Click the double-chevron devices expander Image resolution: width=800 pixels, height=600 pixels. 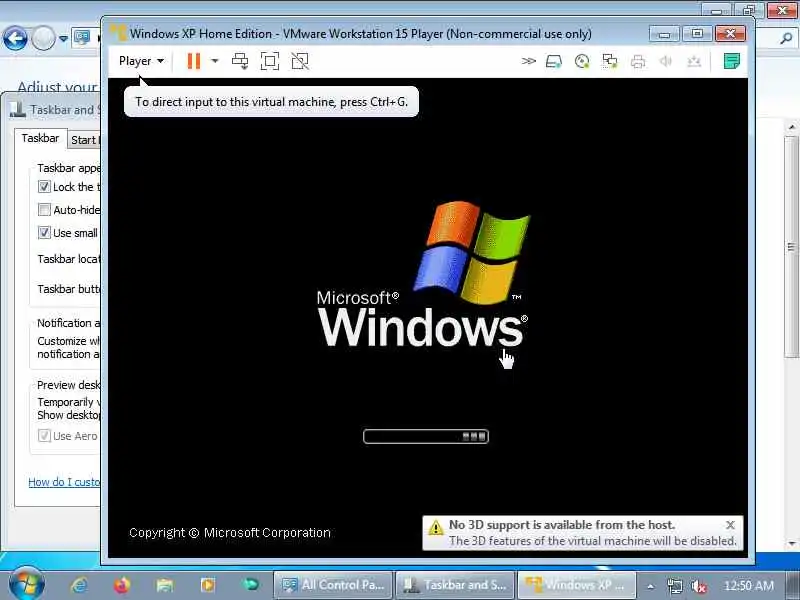[x=529, y=61]
